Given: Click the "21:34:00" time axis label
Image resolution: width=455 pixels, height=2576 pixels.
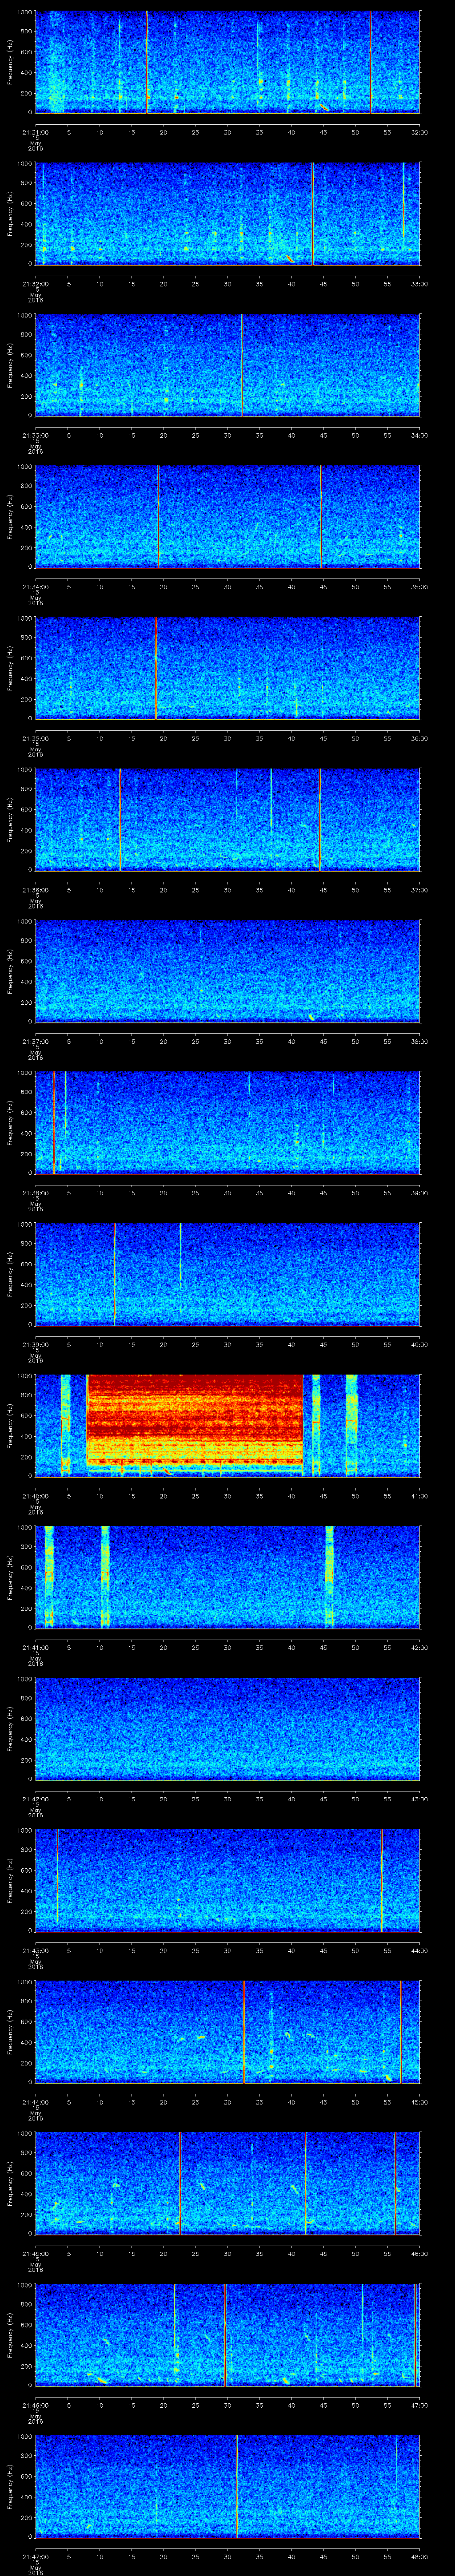Looking at the screenshot, I should 35,586.
